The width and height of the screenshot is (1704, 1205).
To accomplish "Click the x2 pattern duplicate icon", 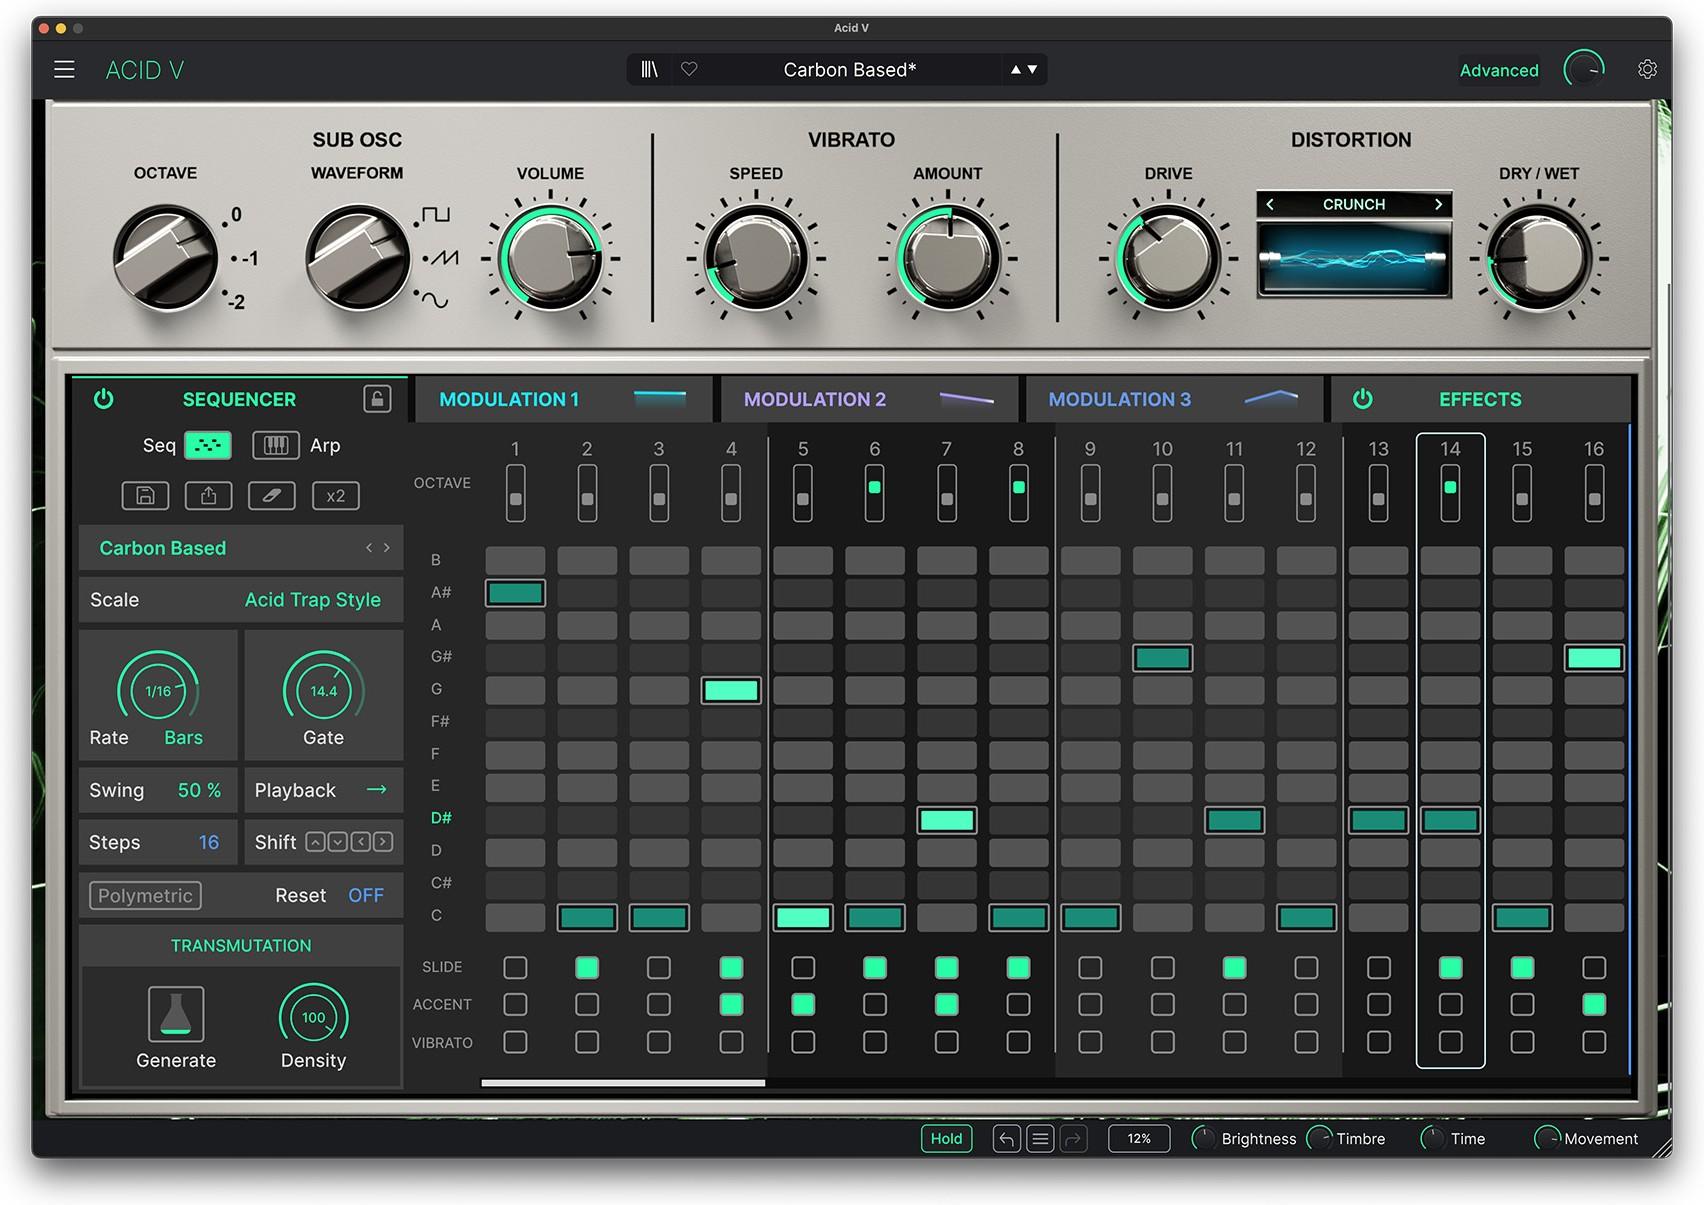I will click(x=335, y=496).
